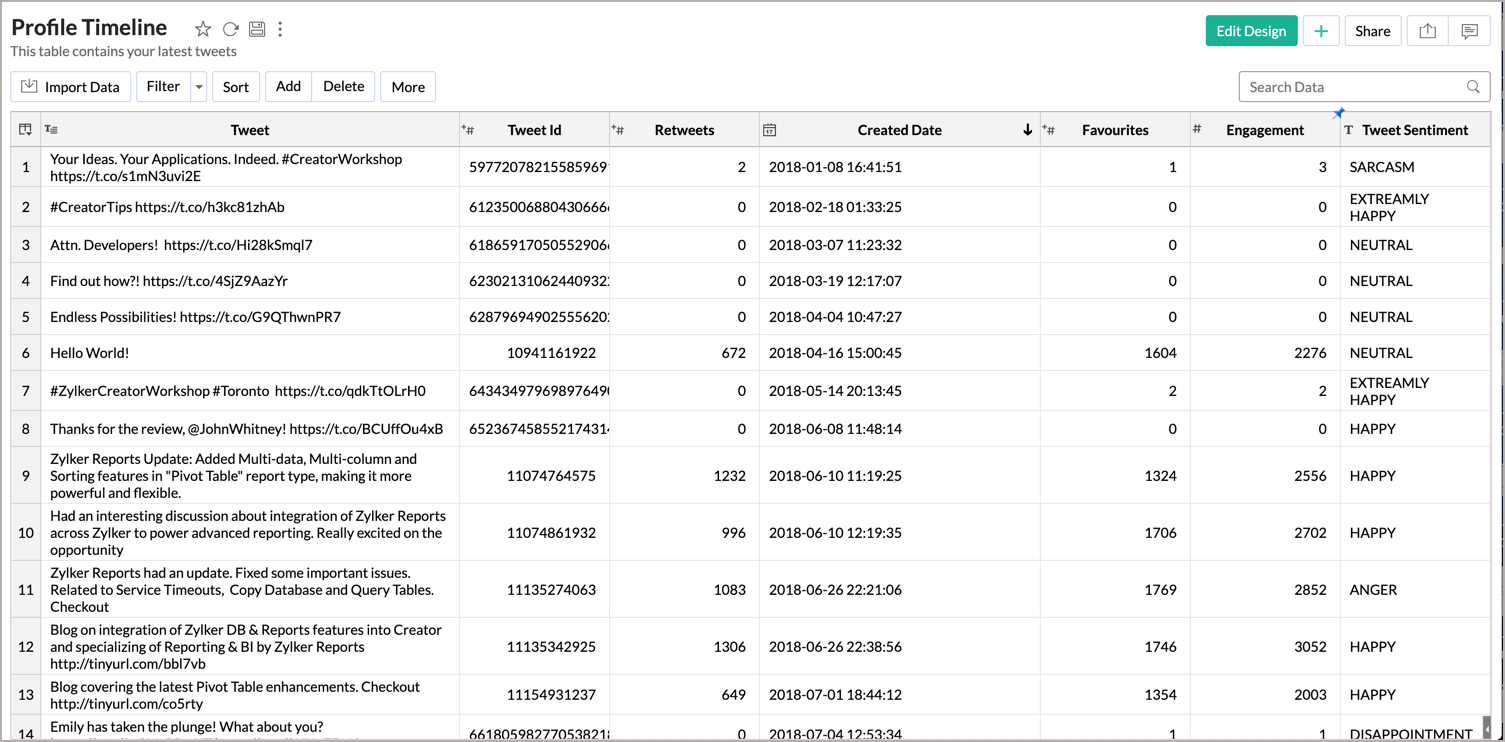This screenshot has width=1505, height=742.
Task: Mark Profile Timeline as favorite with star icon
Action: point(203,29)
